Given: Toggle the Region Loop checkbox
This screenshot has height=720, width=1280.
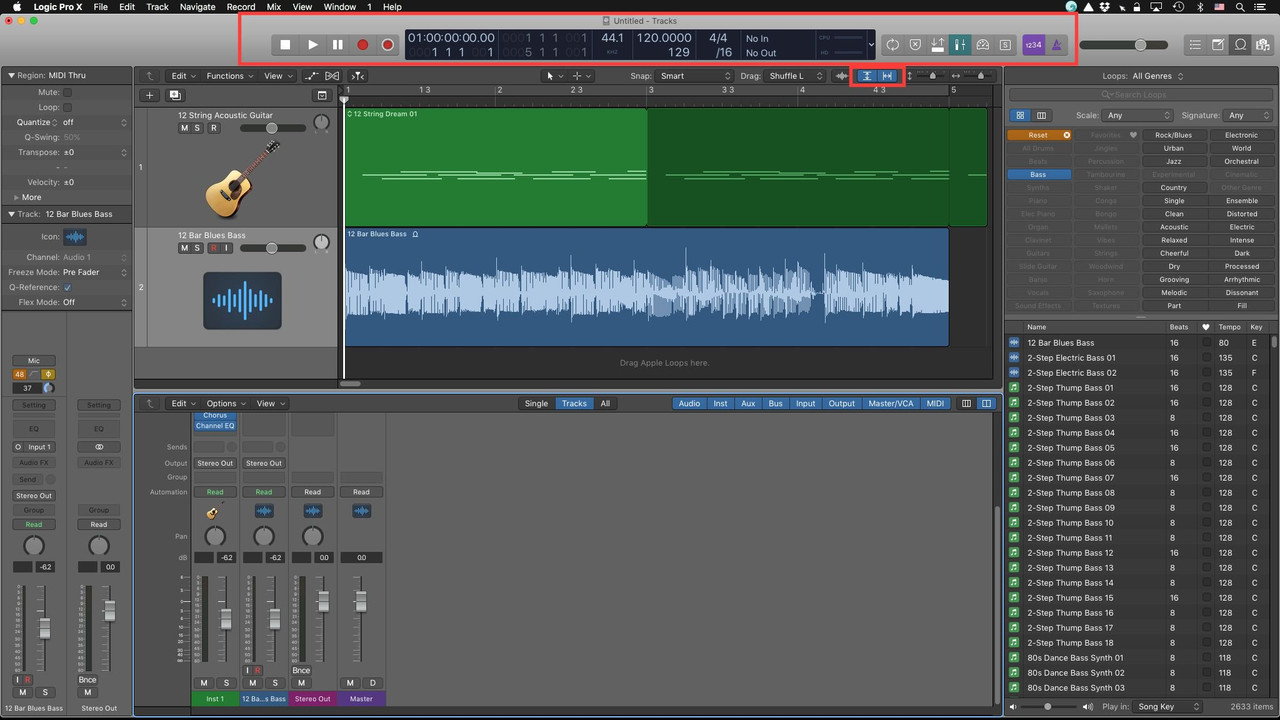Looking at the screenshot, I should [x=67, y=107].
